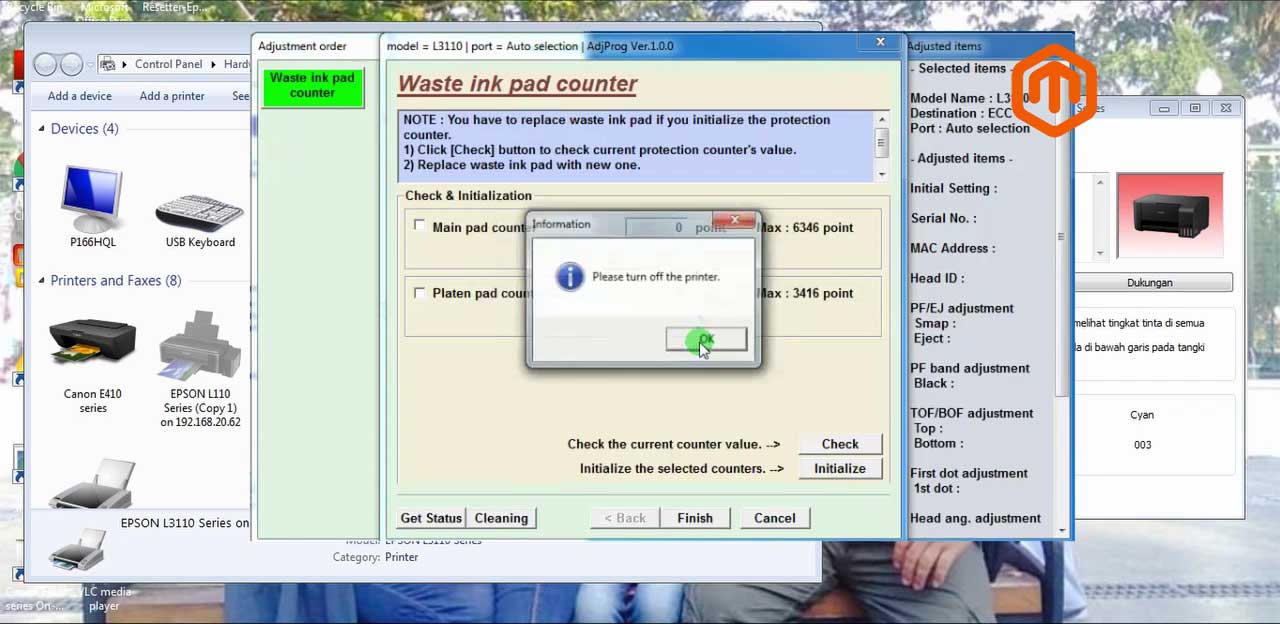This screenshot has height=624, width=1280.
Task: Collapse the Printers and Faxes (8) group
Action: [x=42, y=281]
